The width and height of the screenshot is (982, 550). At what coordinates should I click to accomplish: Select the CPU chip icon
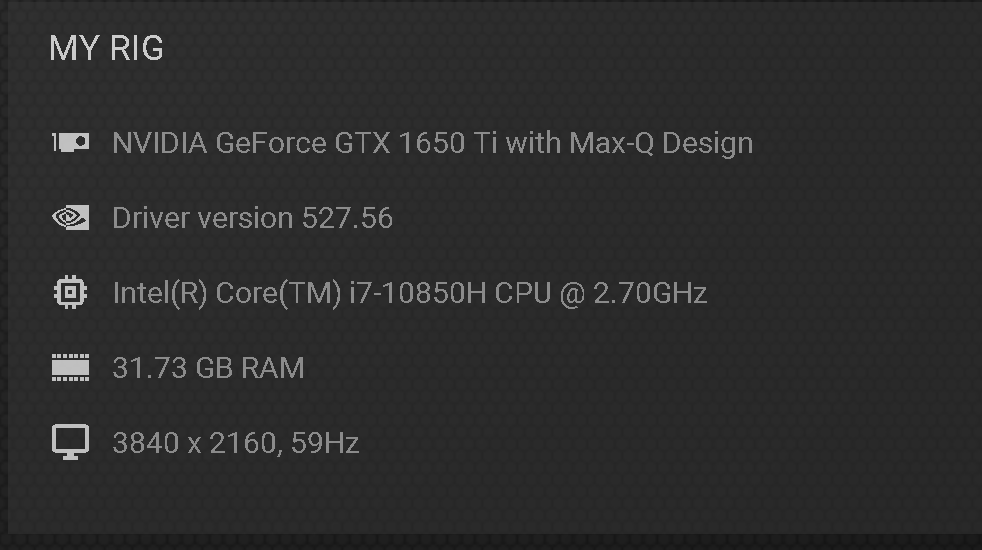(x=70, y=292)
